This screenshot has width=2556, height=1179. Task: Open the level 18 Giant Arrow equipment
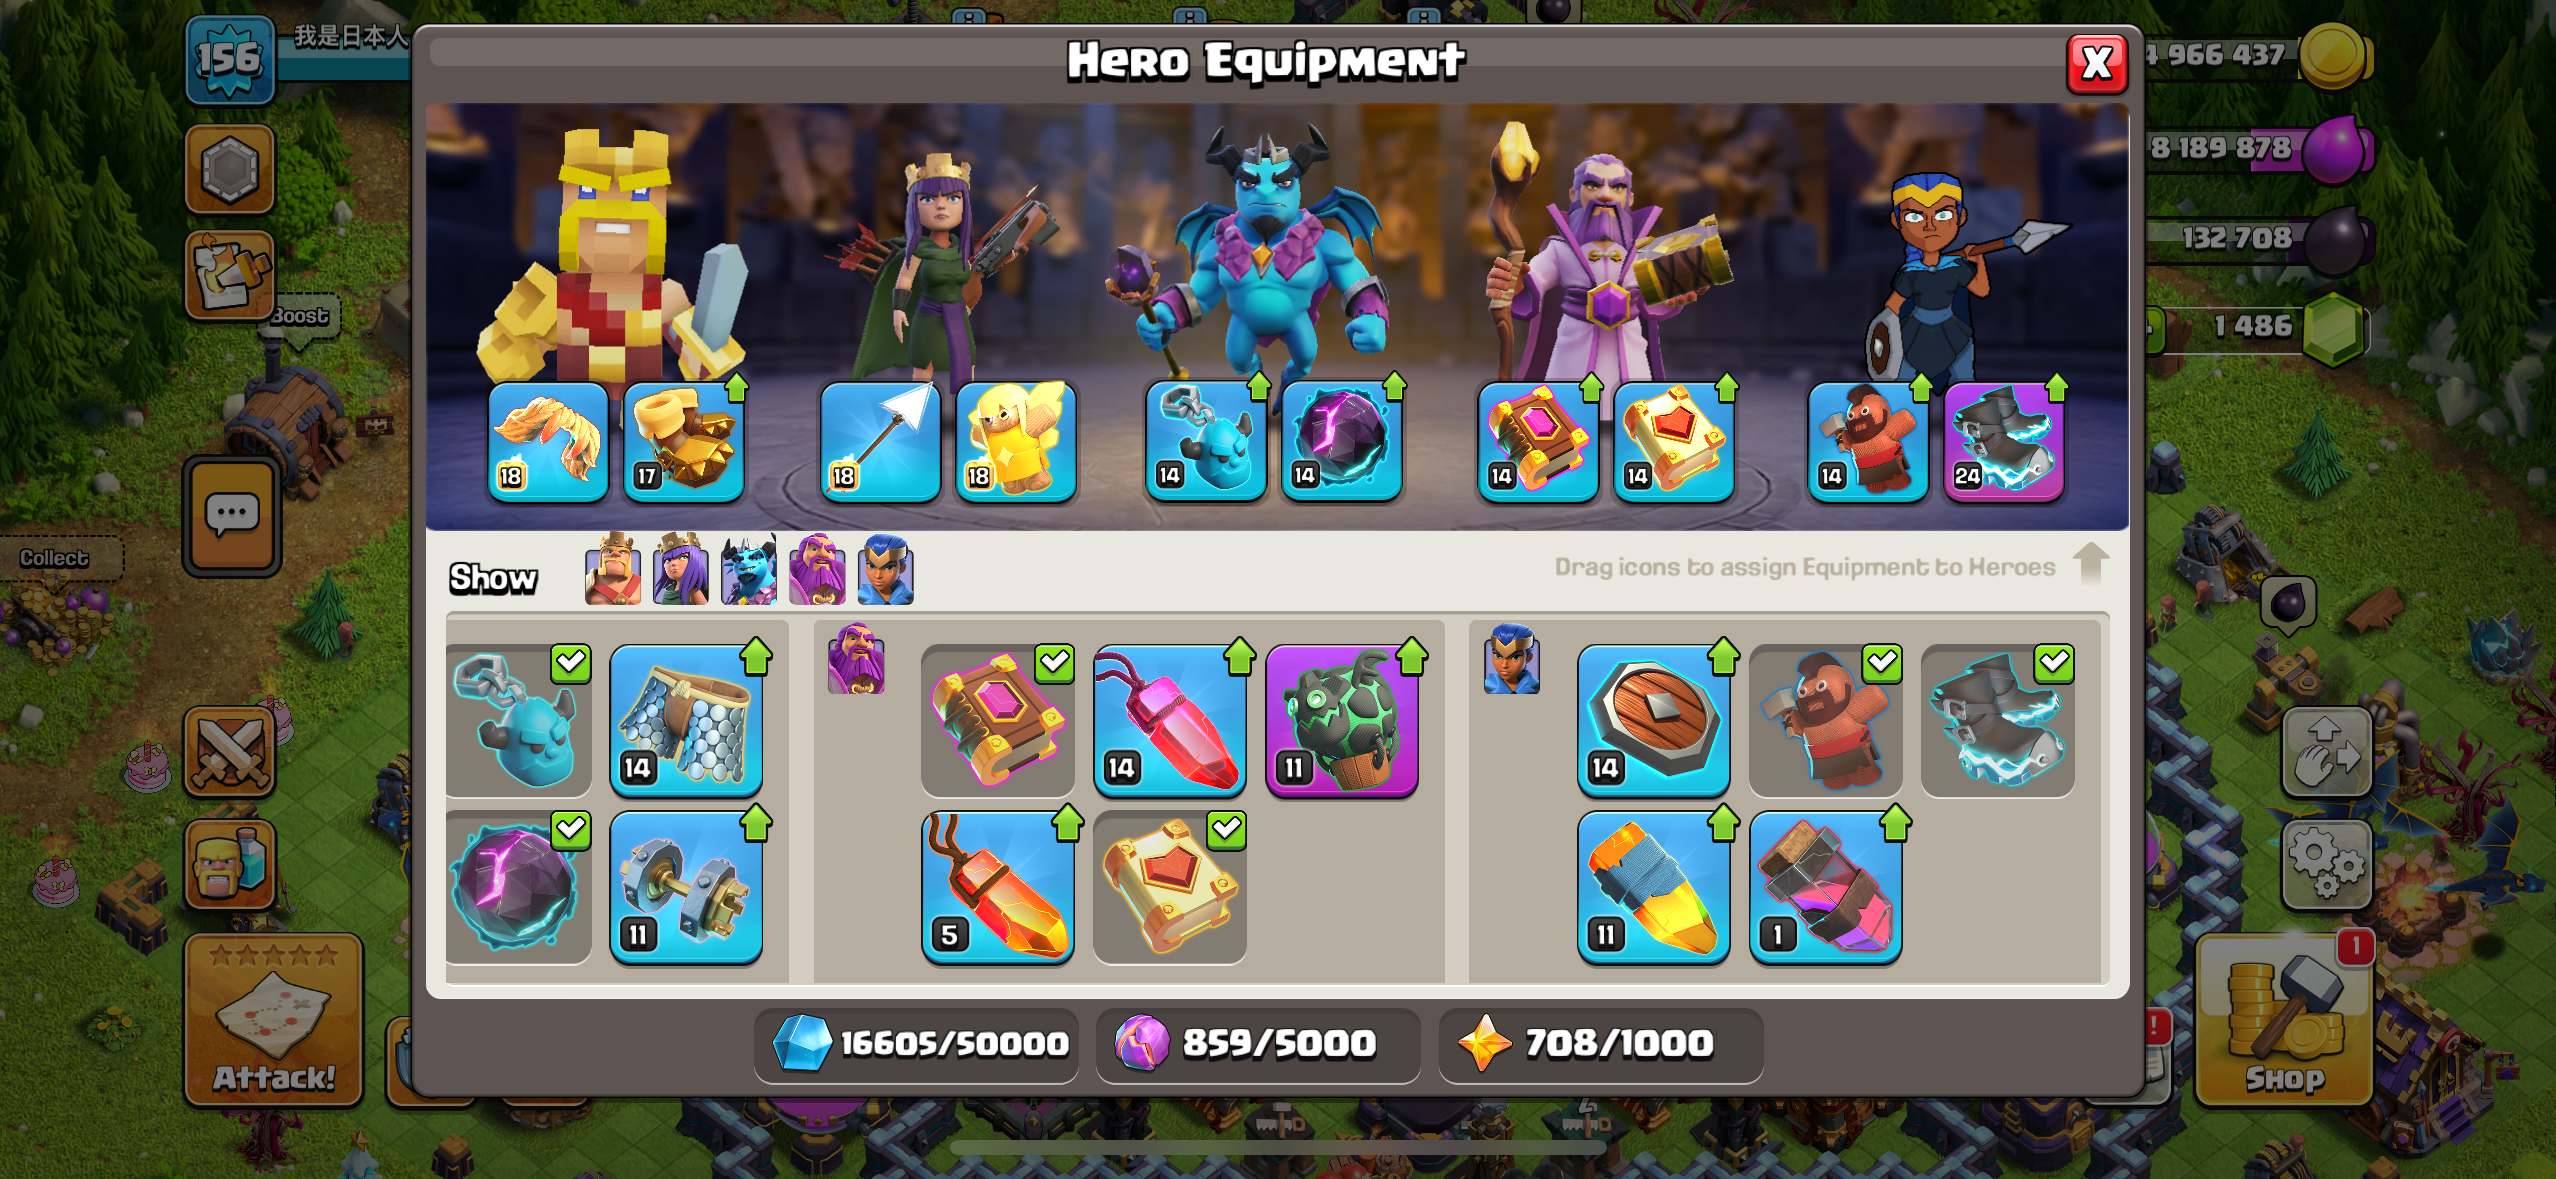(x=880, y=441)
